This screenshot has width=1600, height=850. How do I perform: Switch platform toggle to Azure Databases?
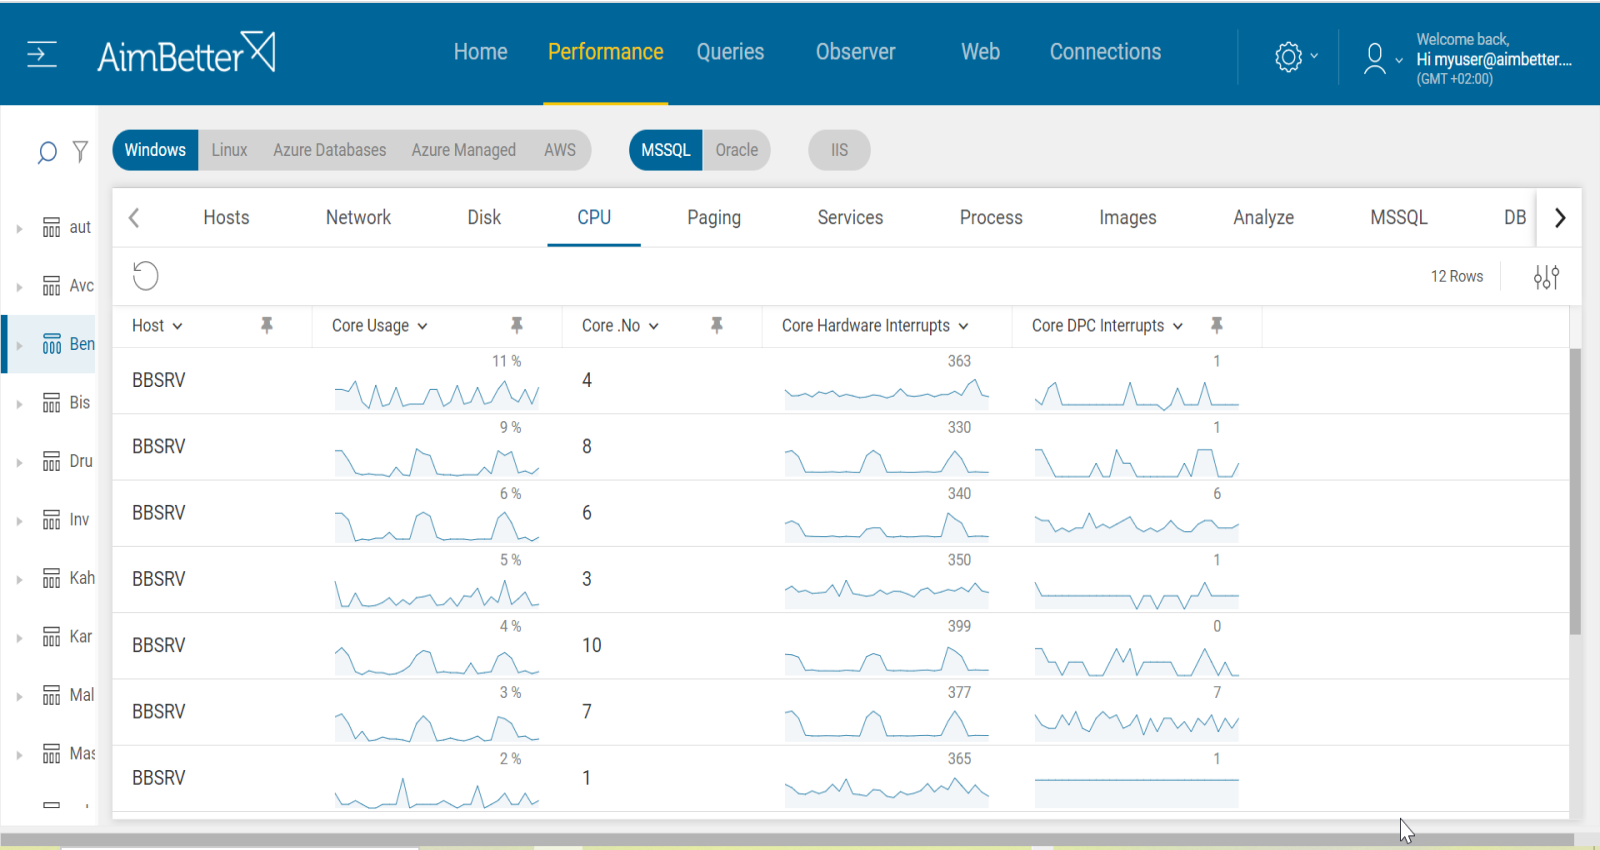click(x=330, y=150)
